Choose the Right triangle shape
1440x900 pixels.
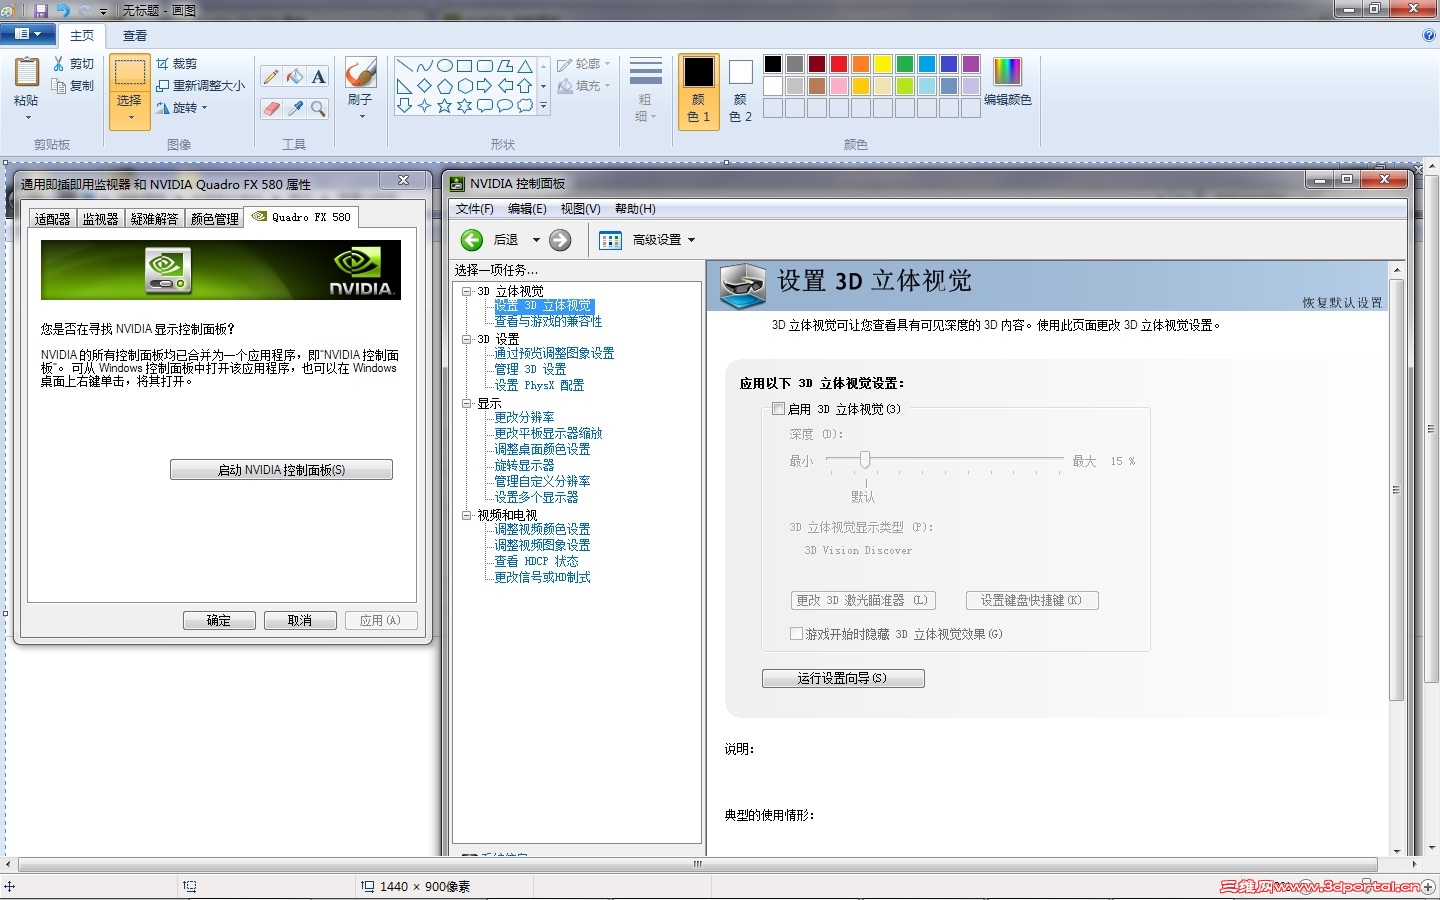pos(404,86)
